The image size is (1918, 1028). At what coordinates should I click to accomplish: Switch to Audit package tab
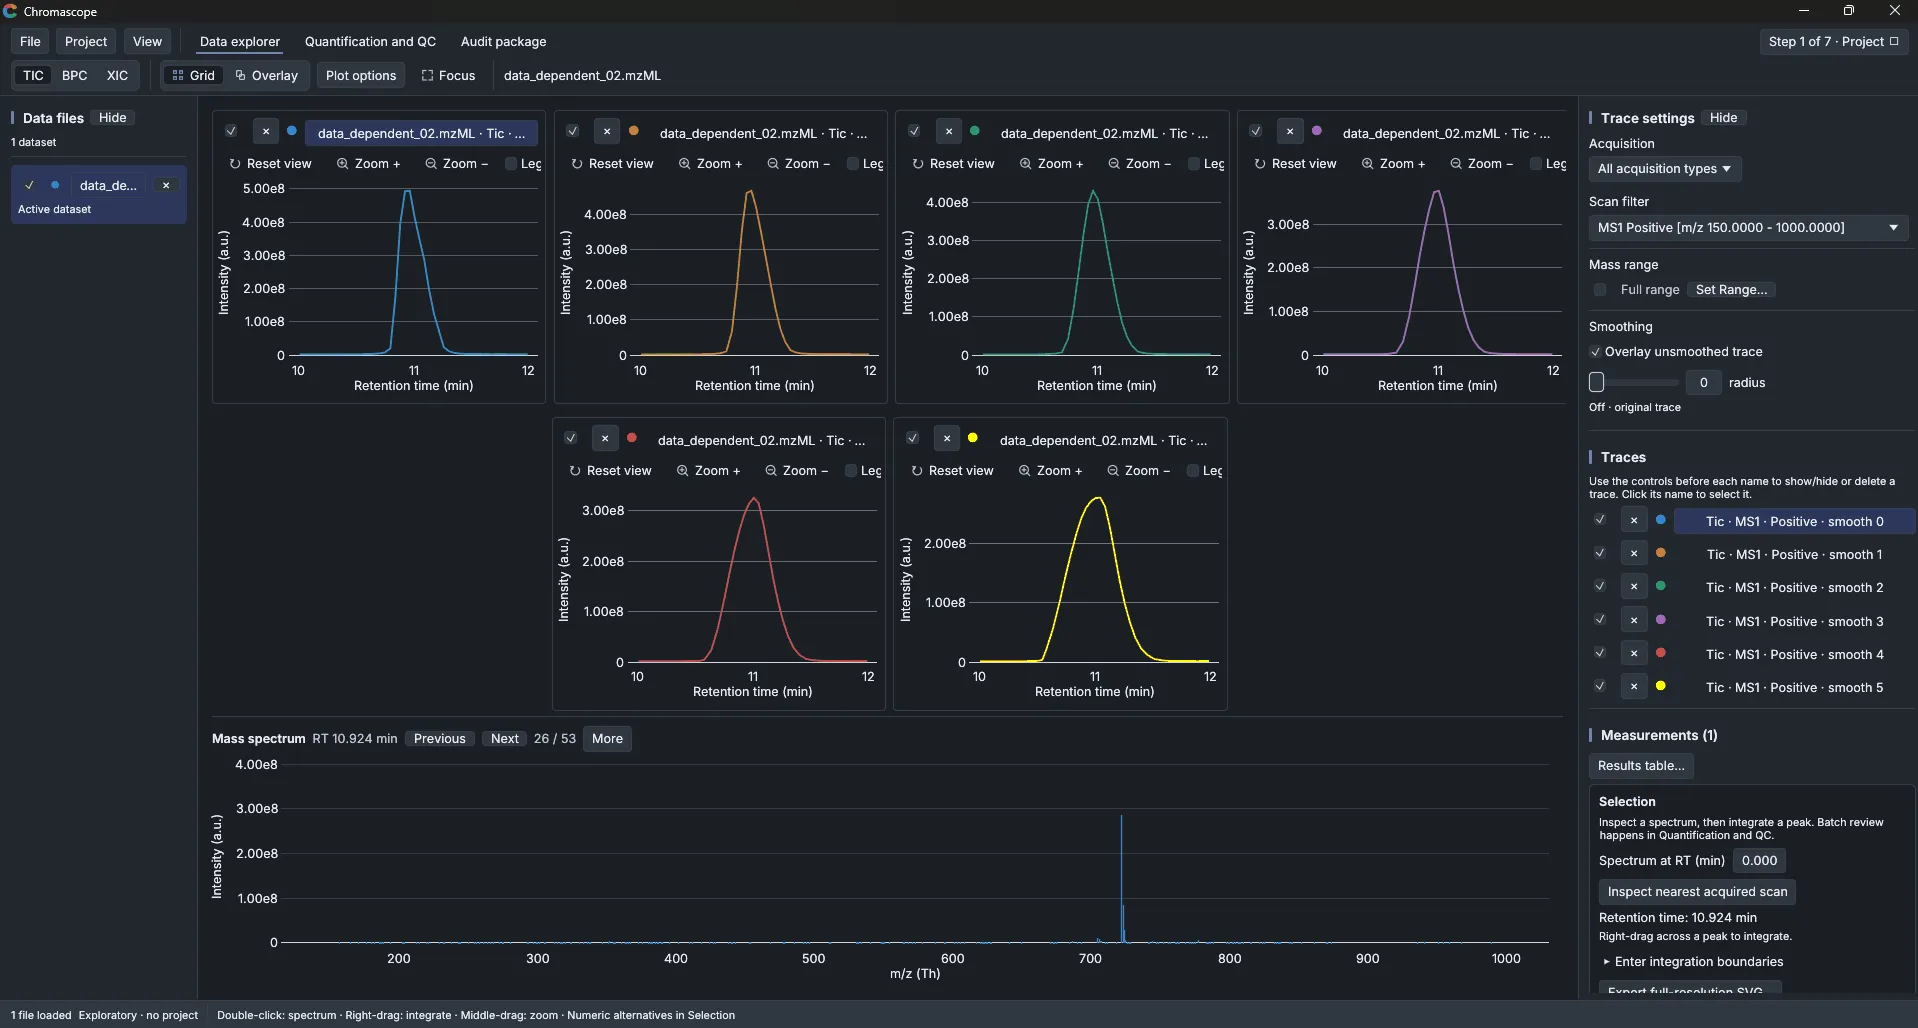503,41
